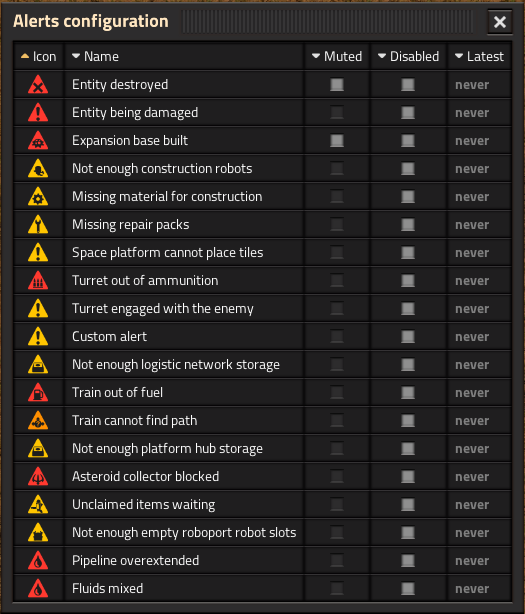Sort by the Icon column header
The height and width of the screenshot is (614, 525).
[x=39, y=56]
